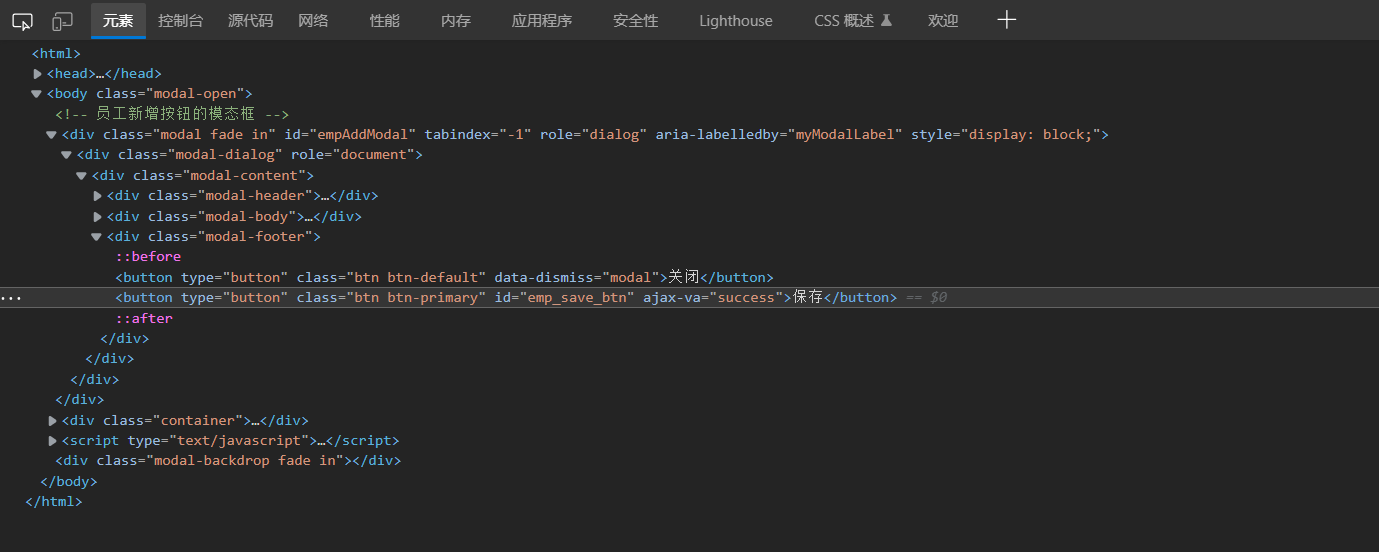Expand the container div node
Screen dimensions: 1379x552
(x=53, y=421)
